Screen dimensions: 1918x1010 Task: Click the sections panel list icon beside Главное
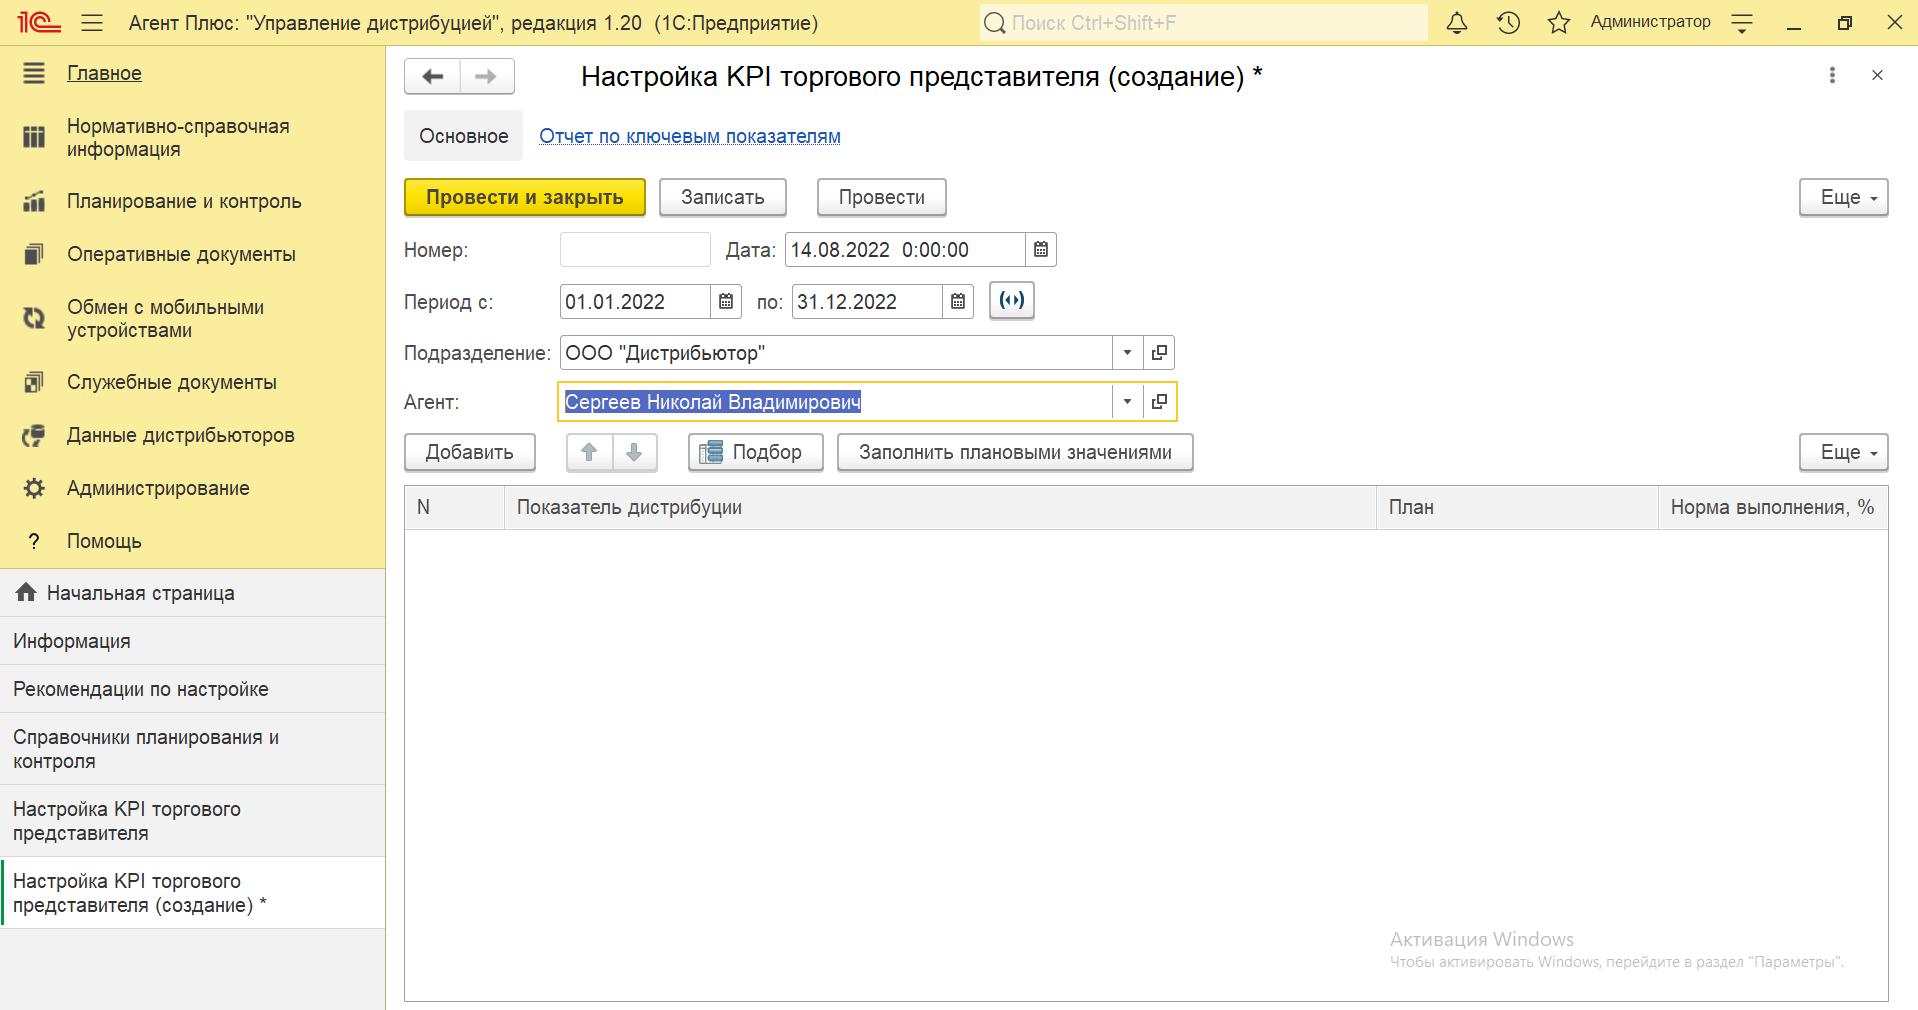pos(34,73)
